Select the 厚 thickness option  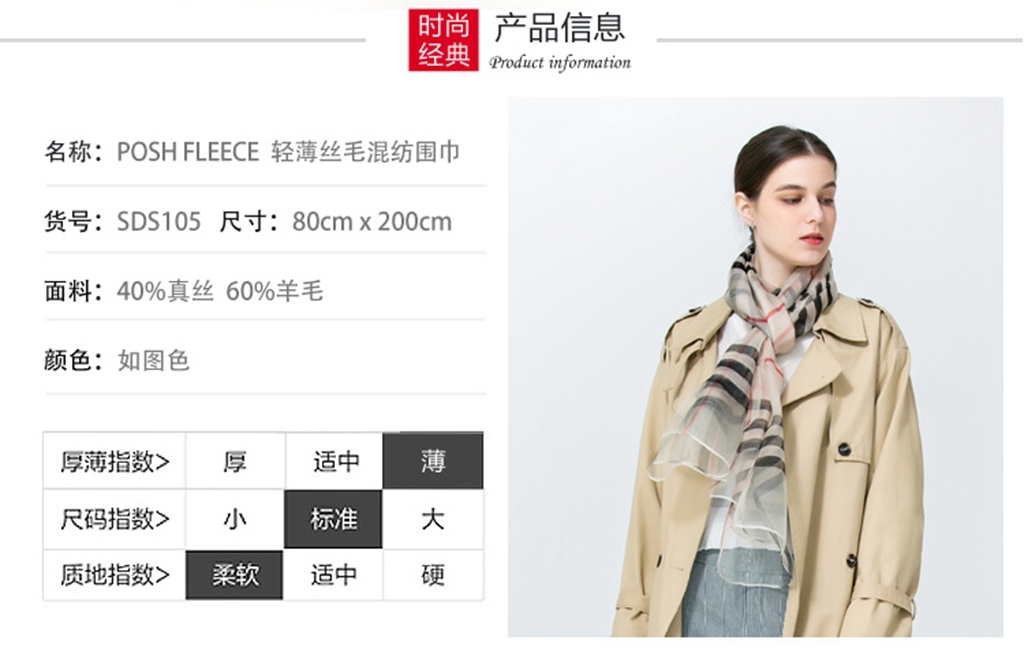(235, 461)
